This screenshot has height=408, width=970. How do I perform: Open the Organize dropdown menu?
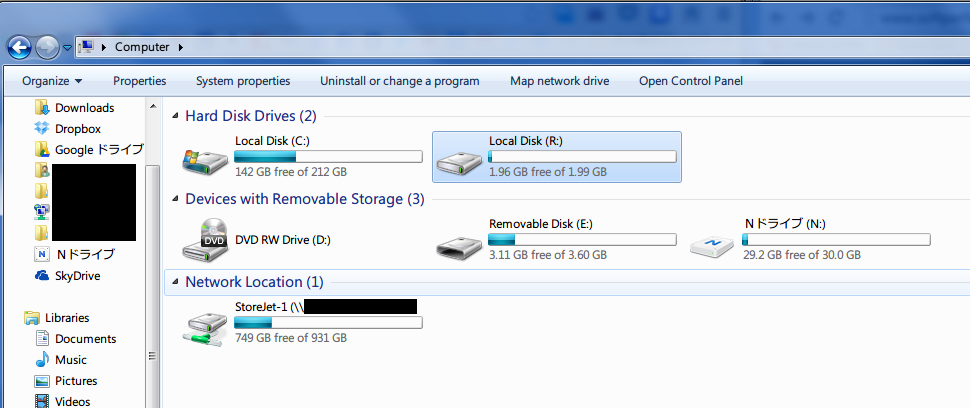pyautogui.click(x=52, y=81)
